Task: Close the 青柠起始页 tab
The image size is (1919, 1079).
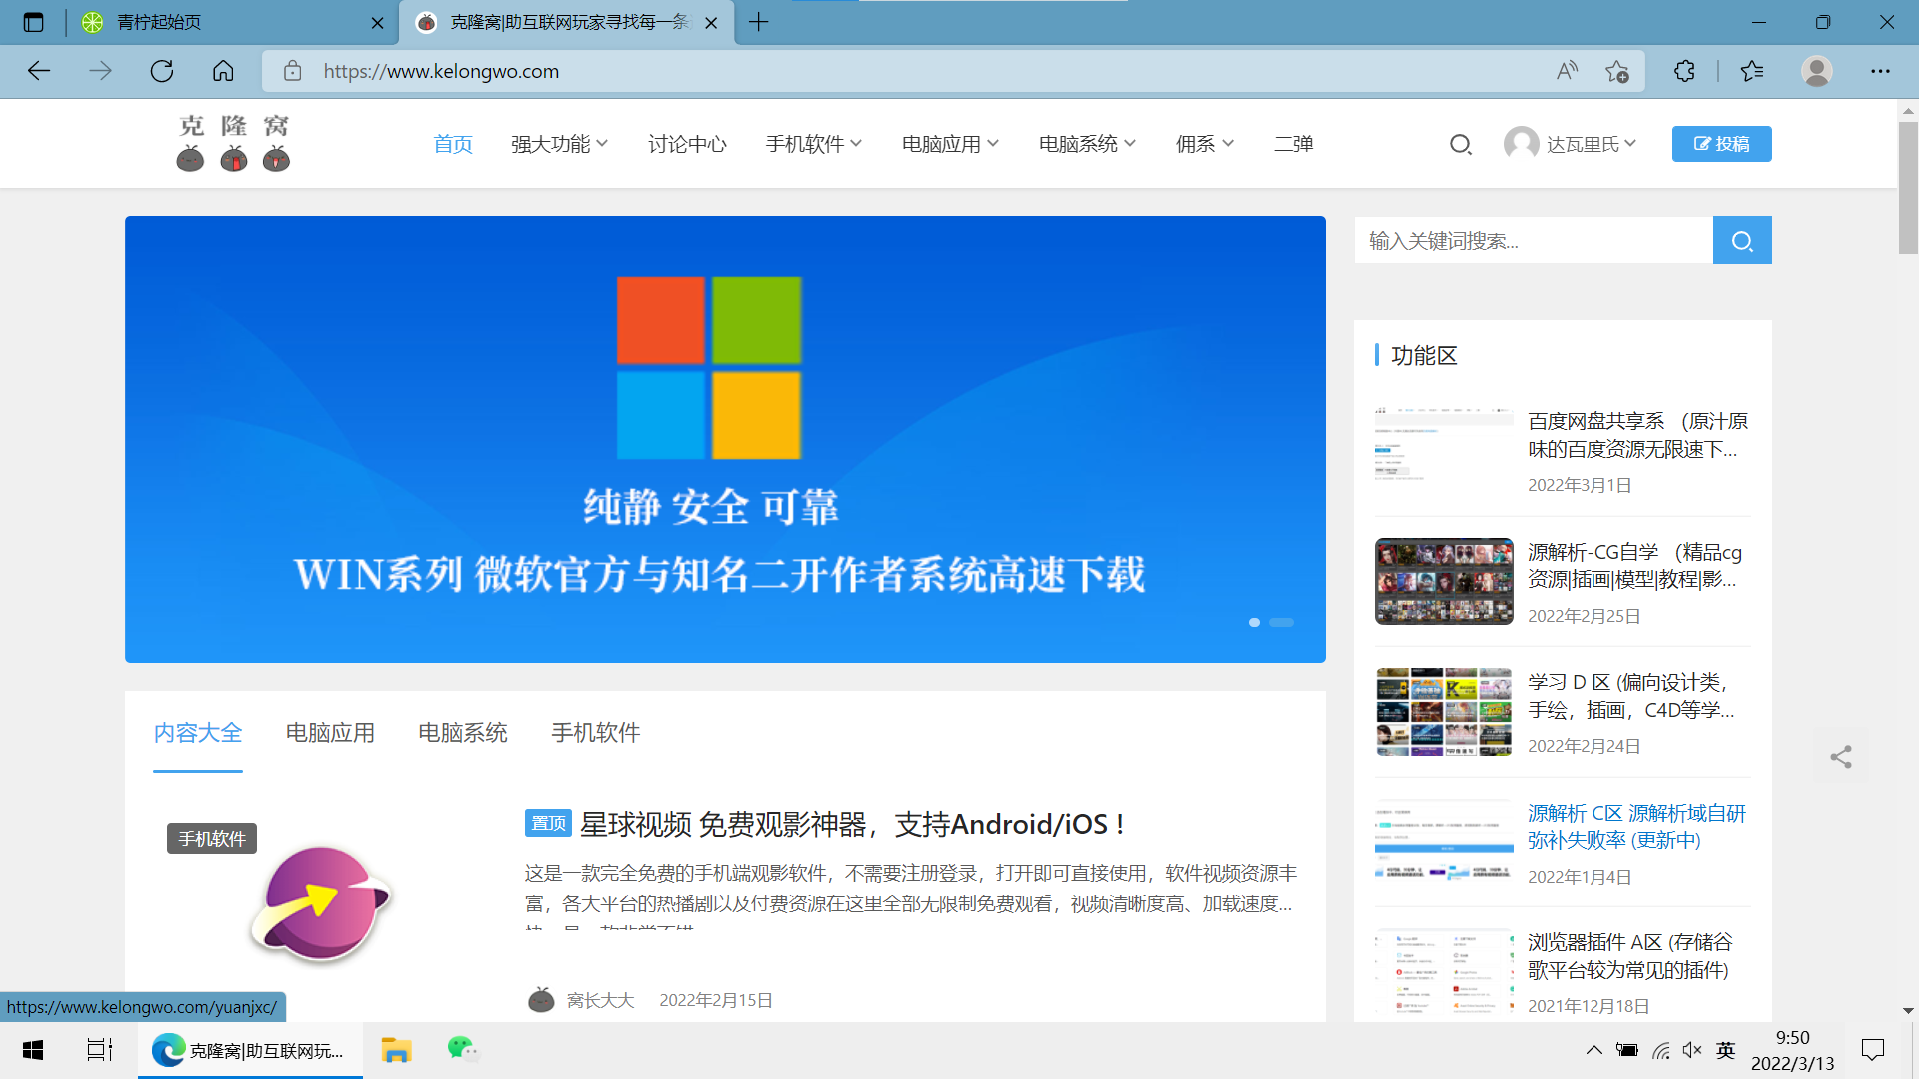Action: (377, 22)
